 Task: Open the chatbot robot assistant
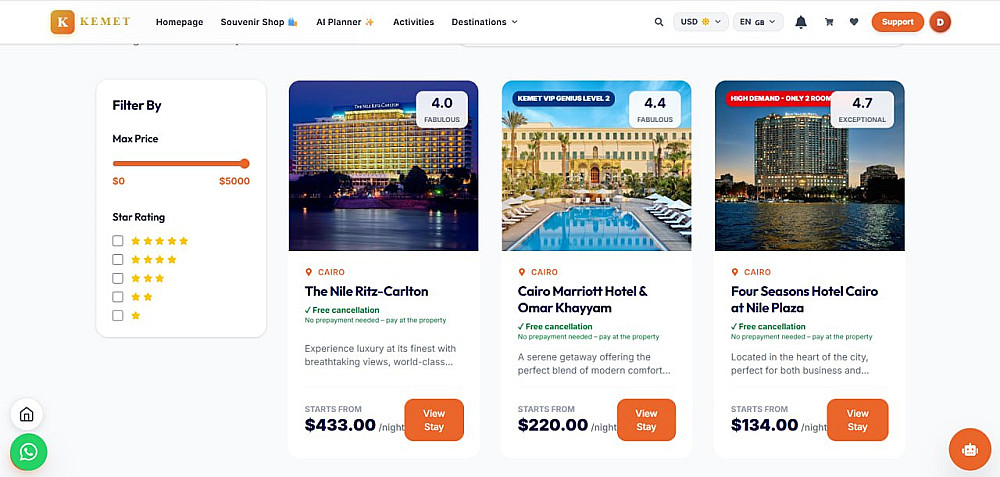coord(969,449)
